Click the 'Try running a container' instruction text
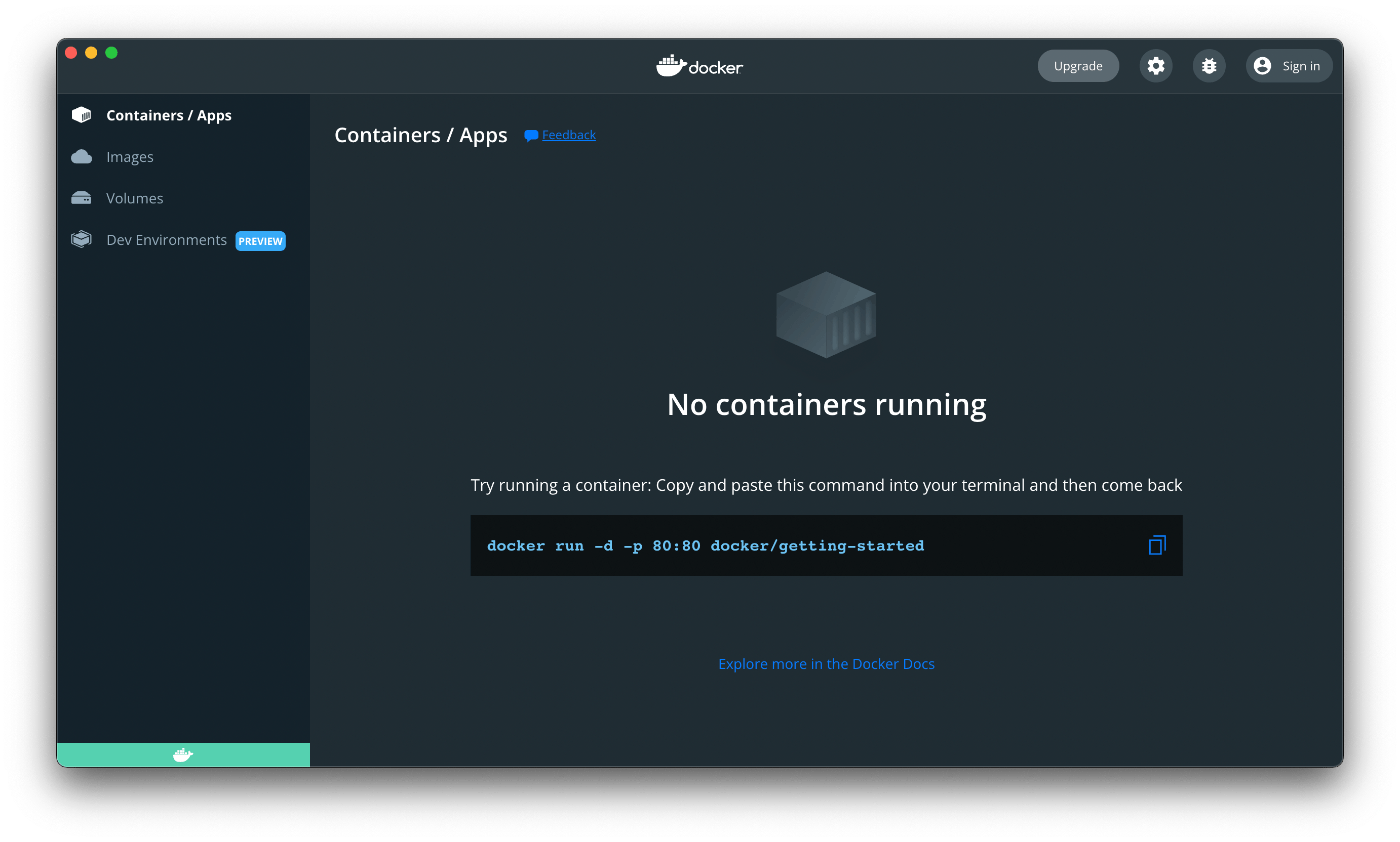The image size is (1400, 842). 826,485
